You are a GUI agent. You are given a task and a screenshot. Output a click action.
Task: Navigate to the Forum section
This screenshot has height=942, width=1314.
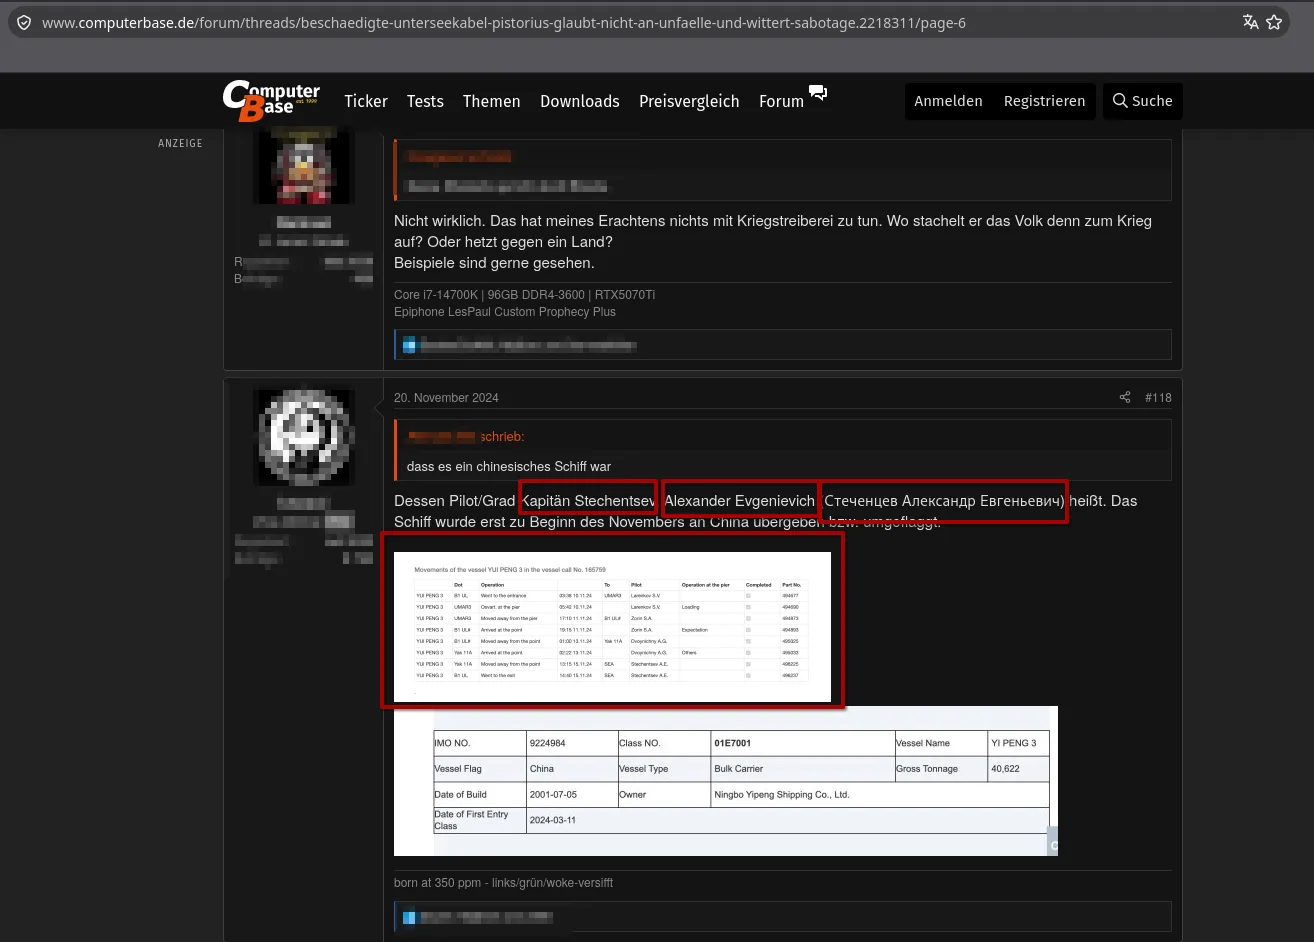(x=781, y=101)
